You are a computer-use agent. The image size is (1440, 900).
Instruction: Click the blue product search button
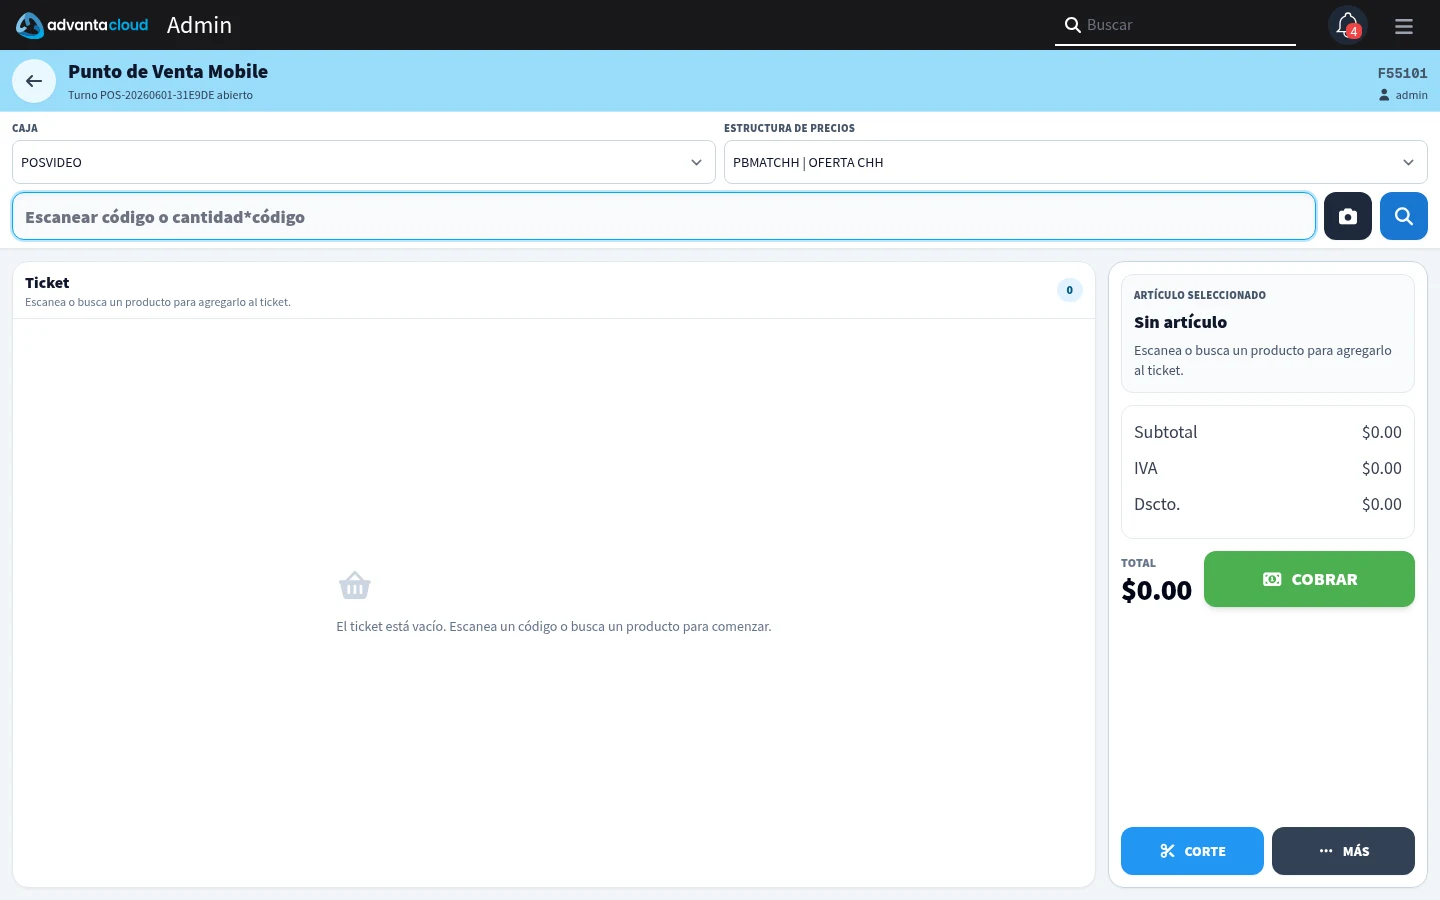[x=1404, y=216]
